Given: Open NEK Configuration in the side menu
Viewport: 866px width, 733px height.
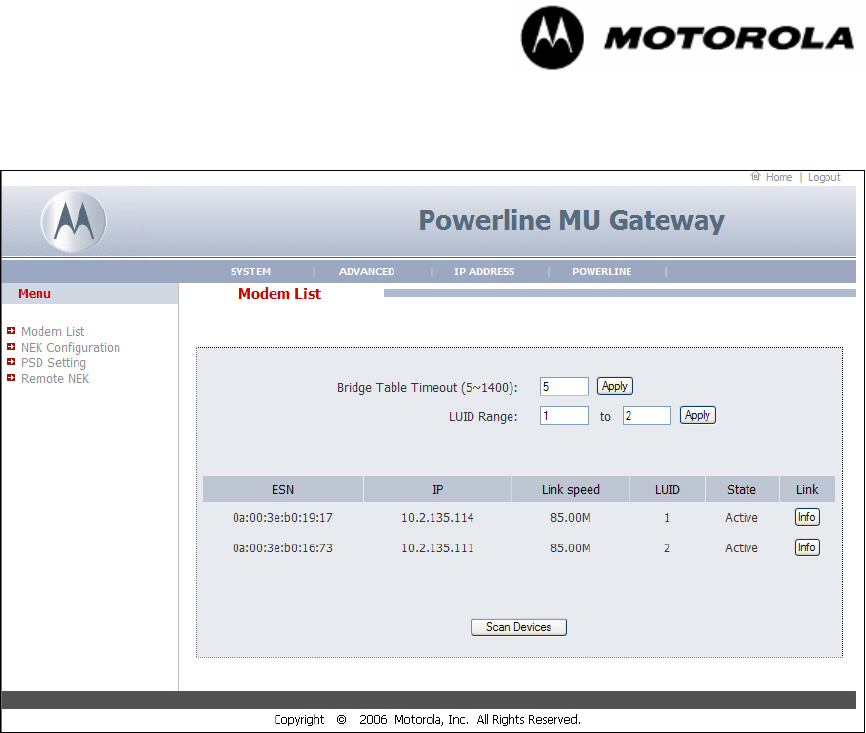Looking at the screenshot, I should [x=70, y=347].
